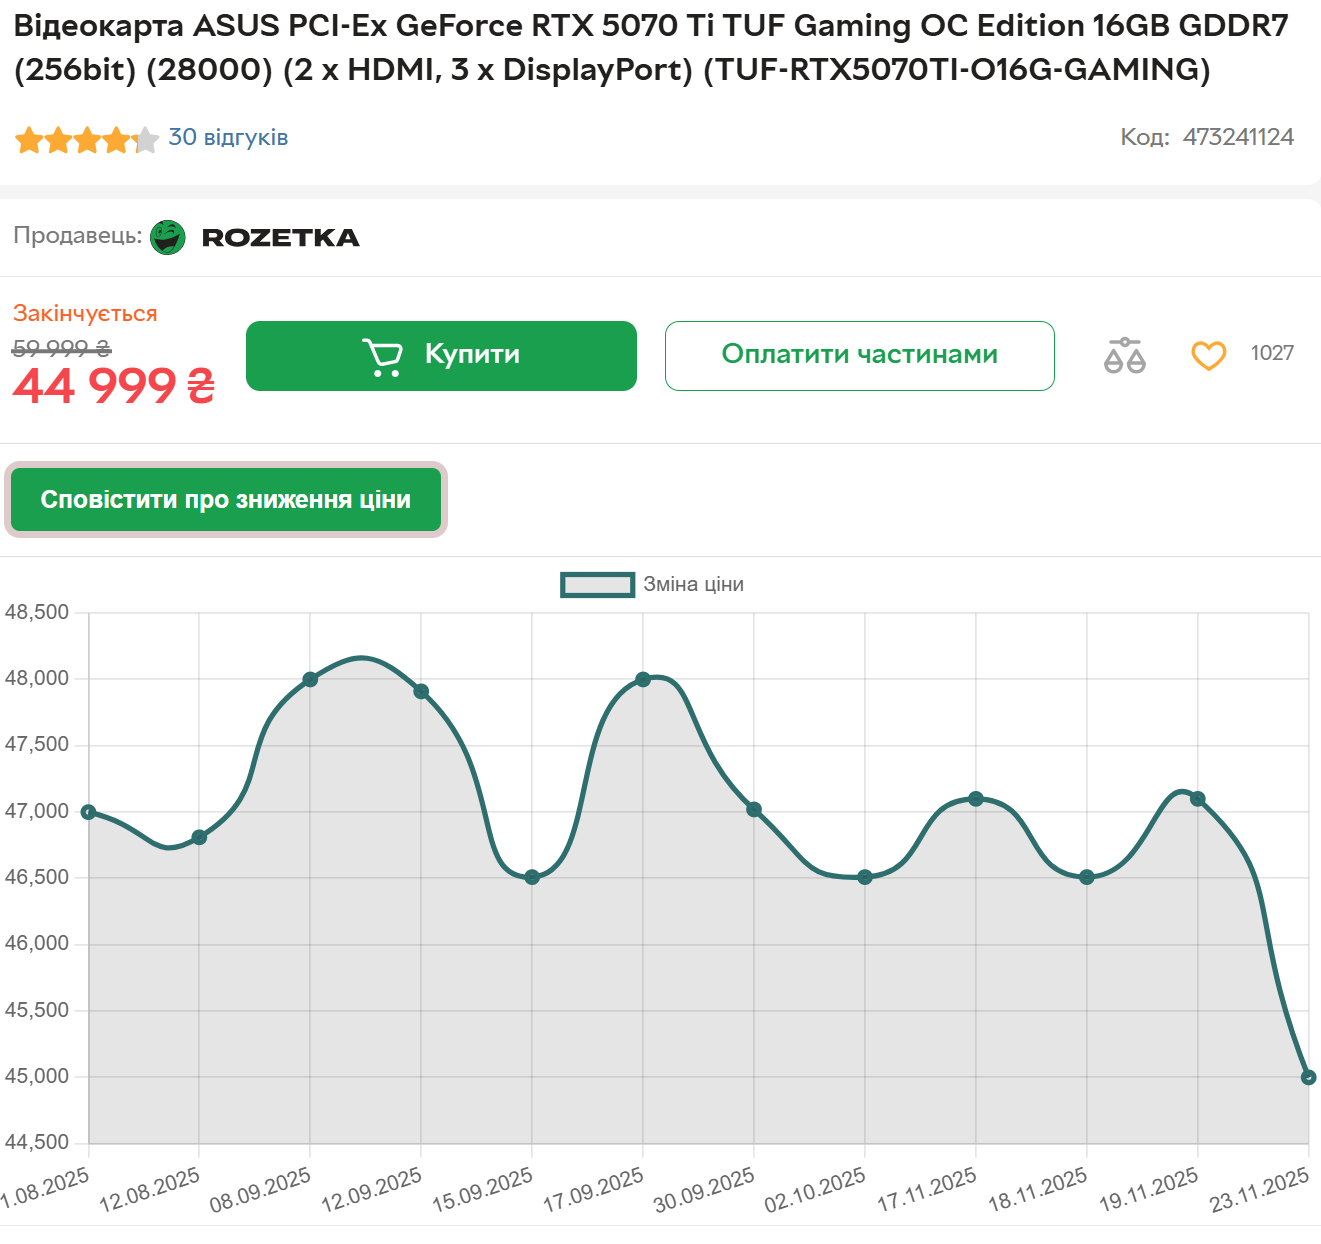Click the chart point for 18.11.2025
1321x1244 pixels.
coord(1087,877)
